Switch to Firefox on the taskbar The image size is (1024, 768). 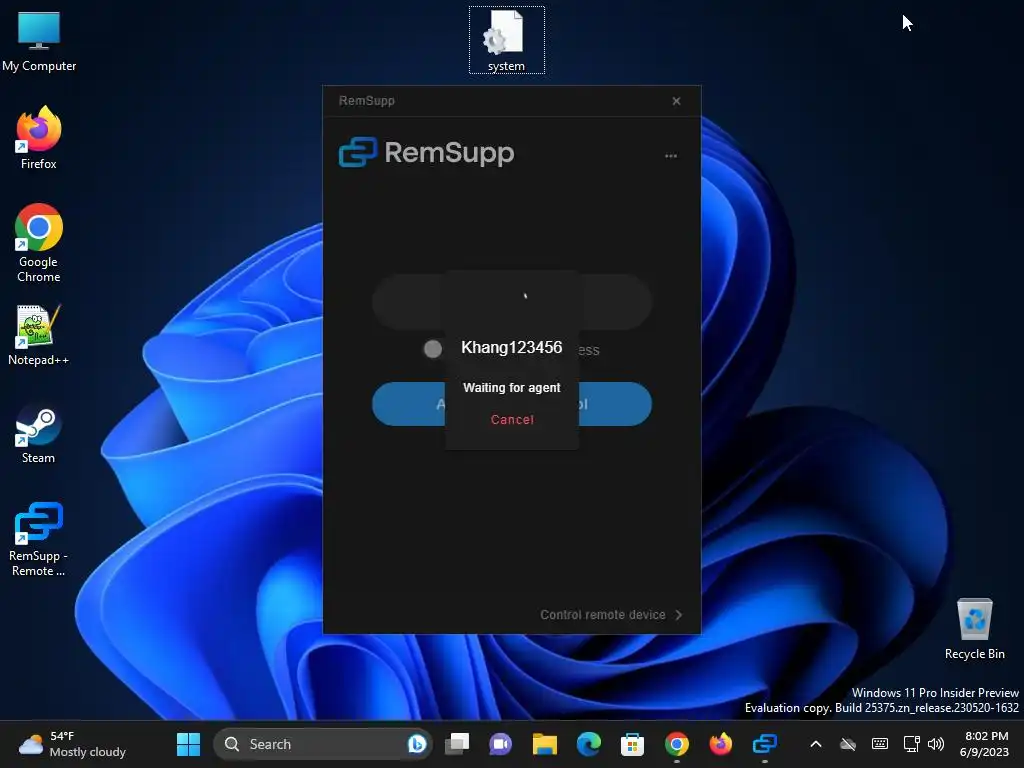point(720,744)
